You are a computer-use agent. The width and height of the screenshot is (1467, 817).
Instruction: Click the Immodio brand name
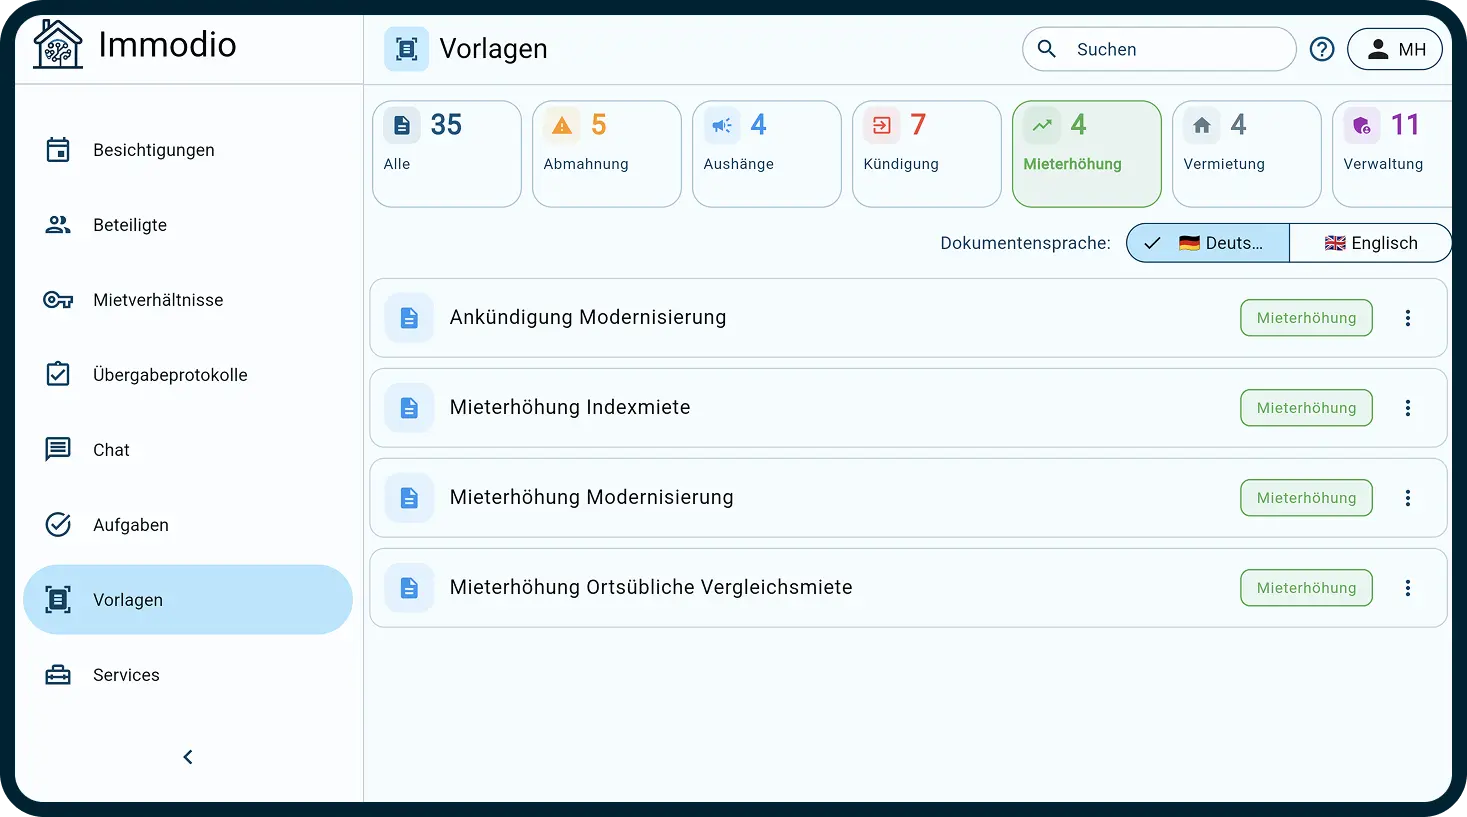[x=167, y=44]
